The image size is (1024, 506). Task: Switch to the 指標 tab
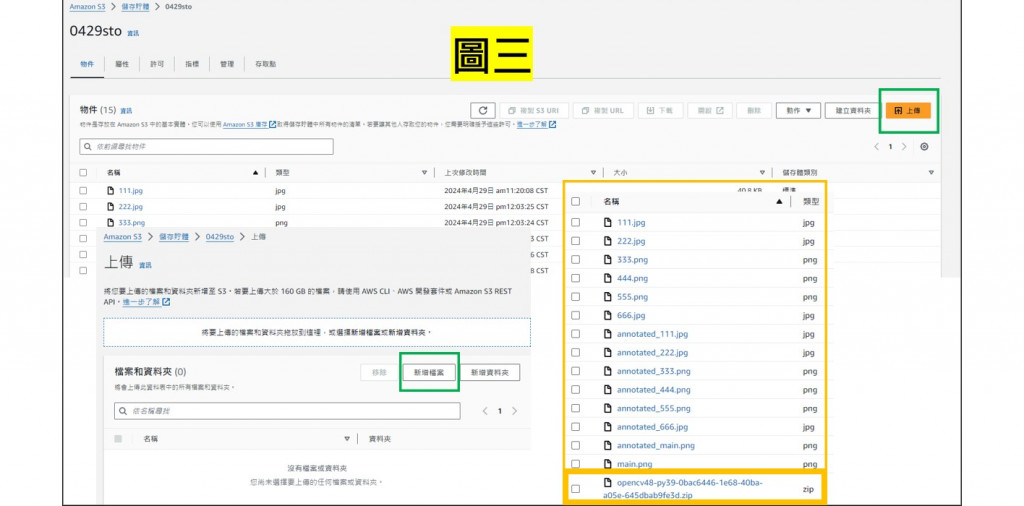(192, 64)
